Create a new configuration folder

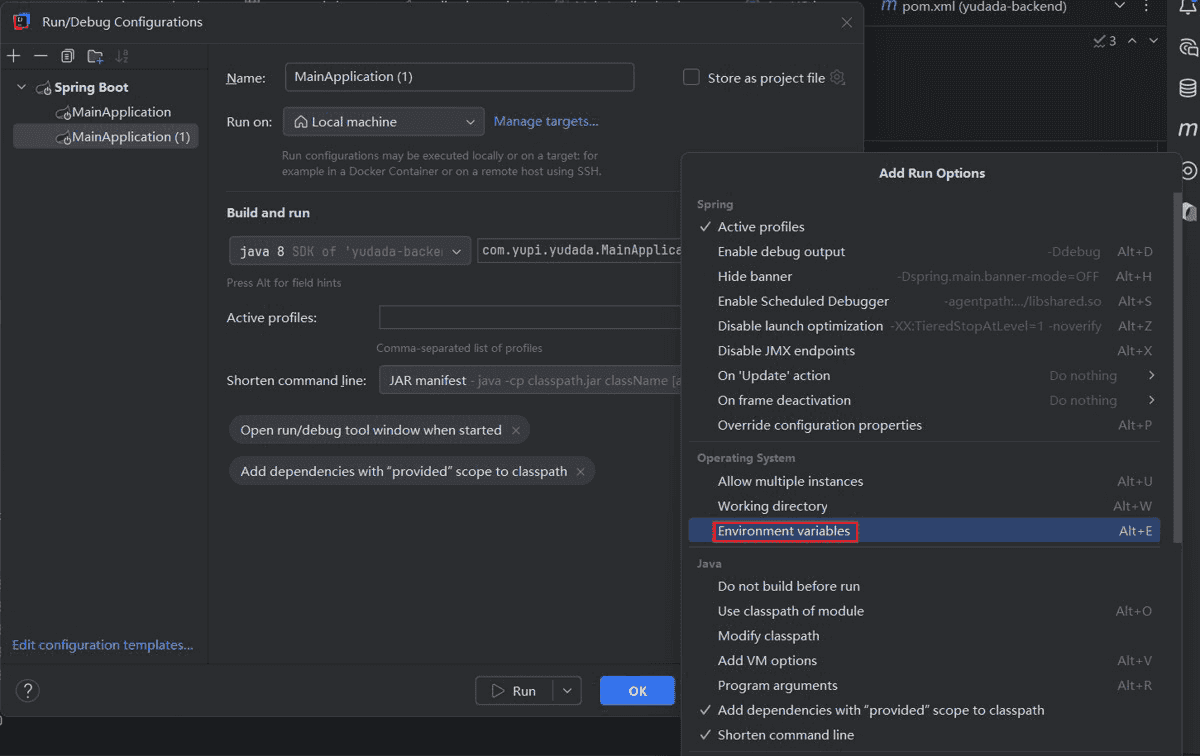(95, 56)
